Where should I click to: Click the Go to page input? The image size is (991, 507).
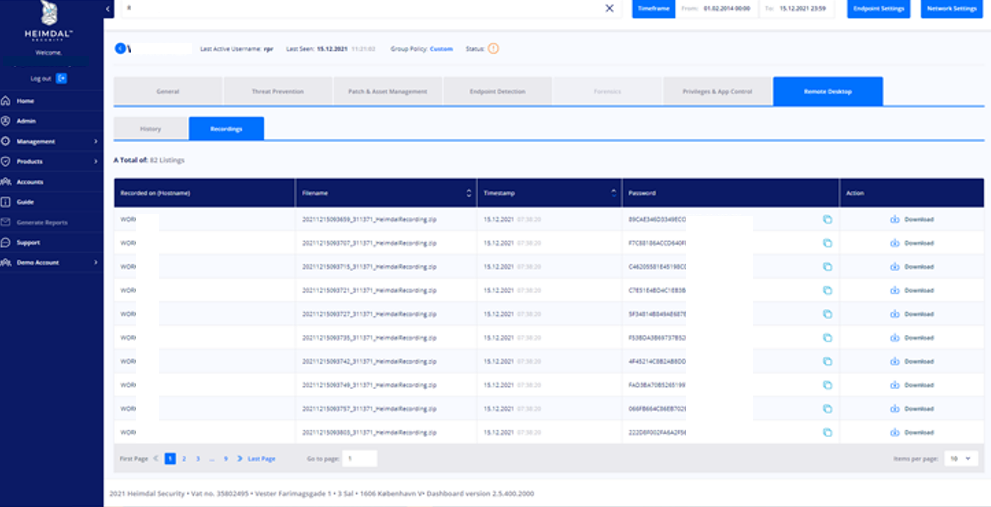coord(360,458)
